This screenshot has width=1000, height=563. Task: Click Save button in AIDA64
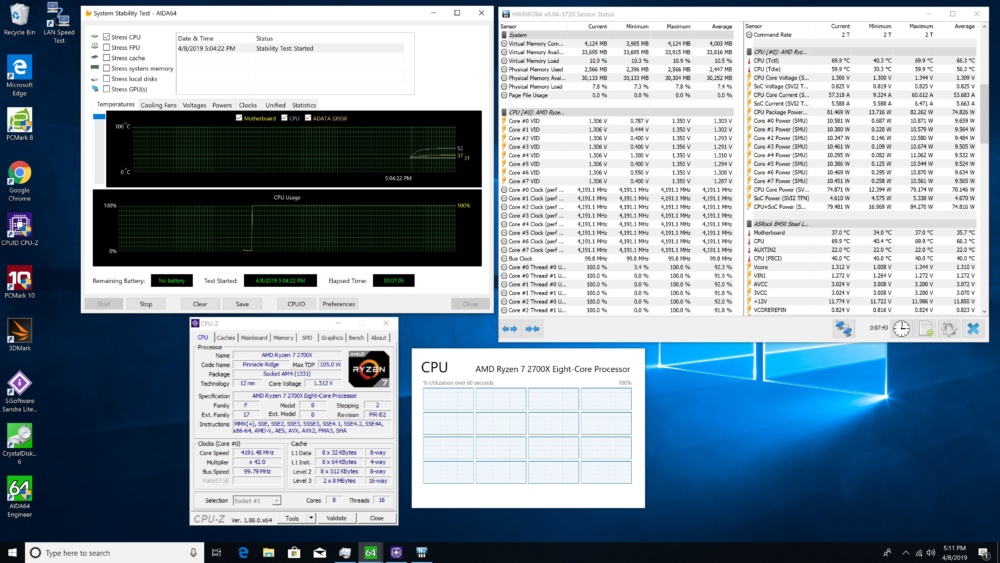coord(242,304)
